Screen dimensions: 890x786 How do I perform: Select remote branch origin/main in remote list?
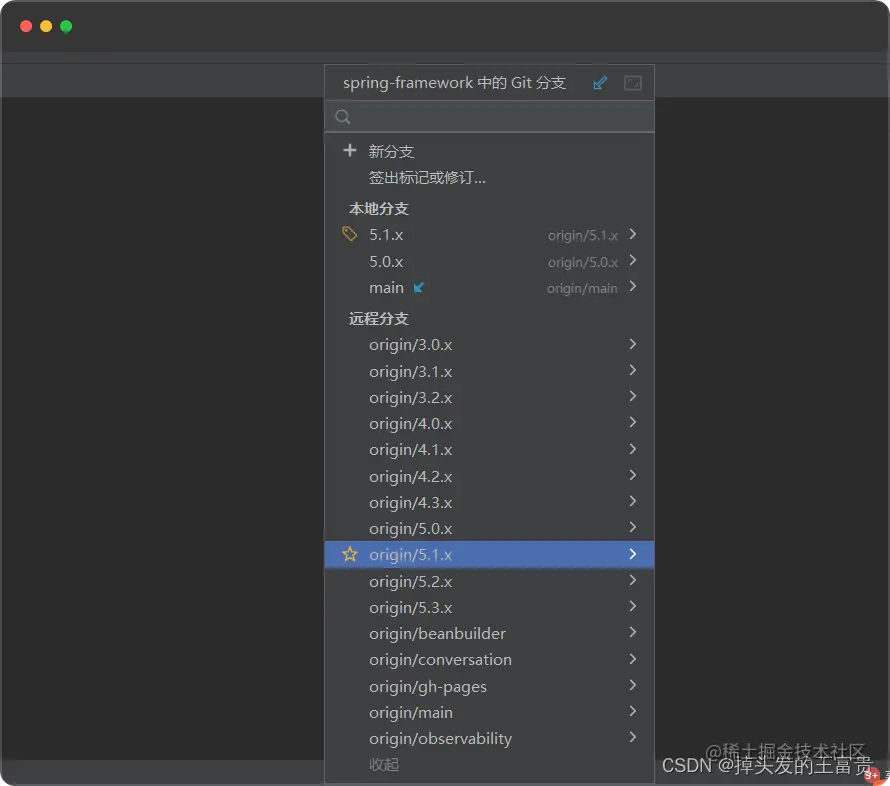[410, 713]
